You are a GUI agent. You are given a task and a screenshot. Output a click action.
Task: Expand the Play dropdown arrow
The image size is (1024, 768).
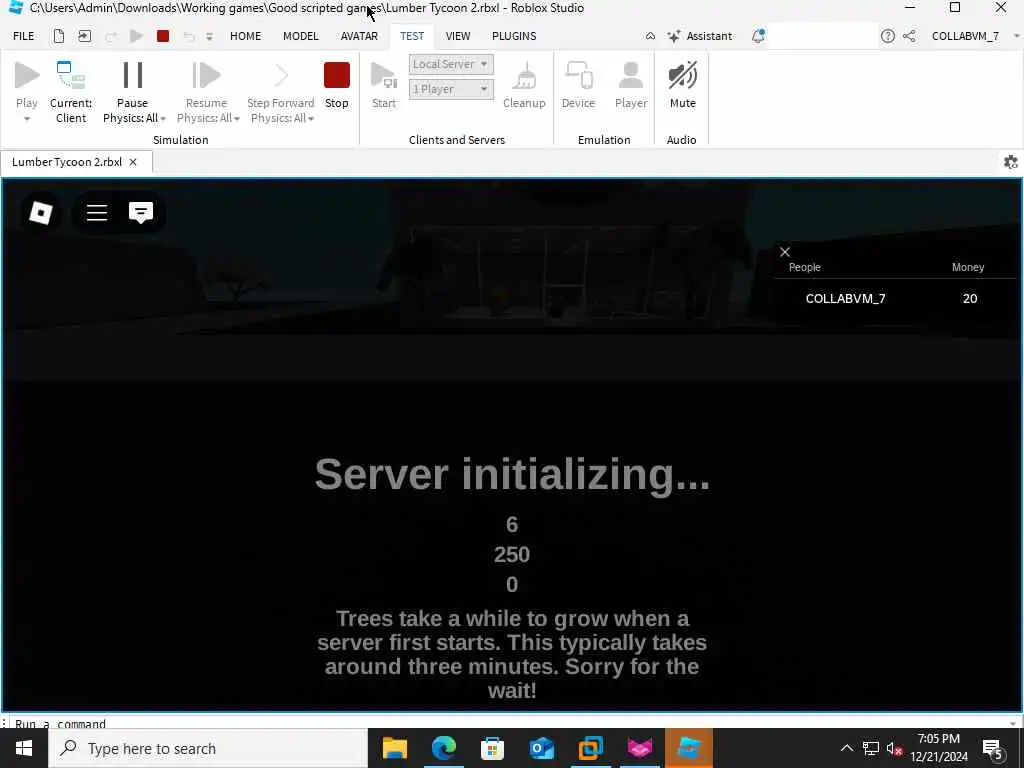[27, 119]
